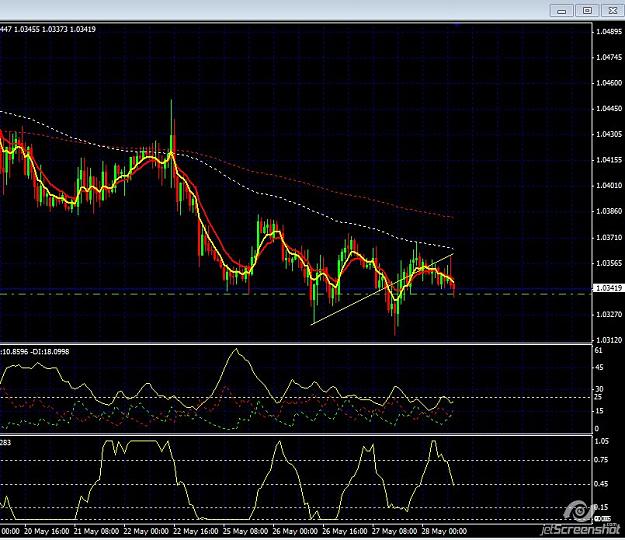Click the 1.04010 price axis label

click(609, 185)
